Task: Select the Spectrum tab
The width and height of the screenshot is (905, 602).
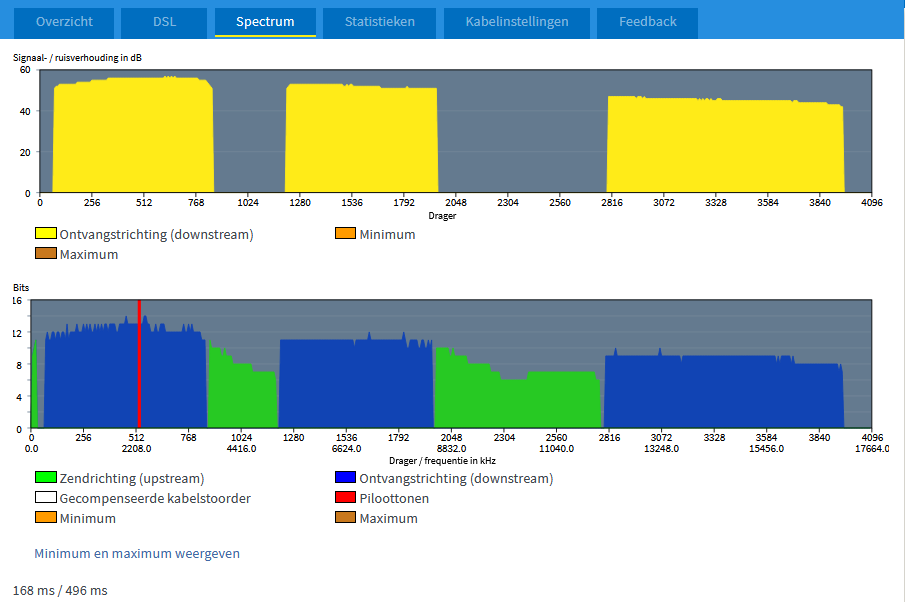Action: (x=265, y=22)
